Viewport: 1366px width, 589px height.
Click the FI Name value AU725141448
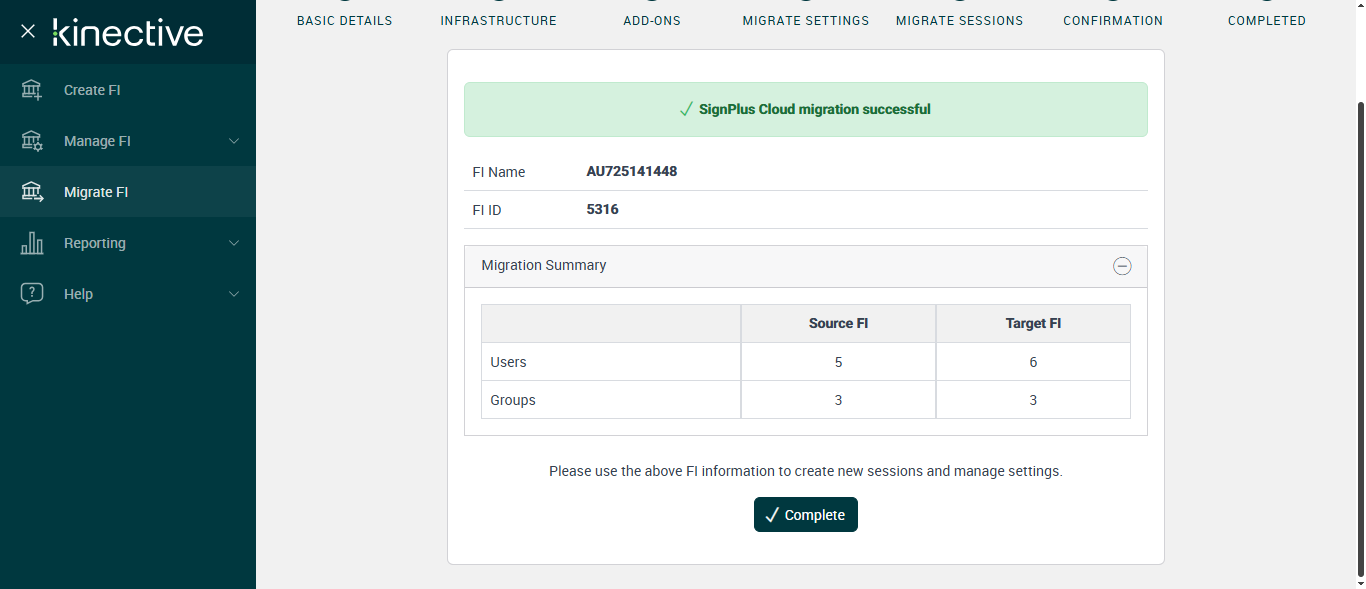632,171
